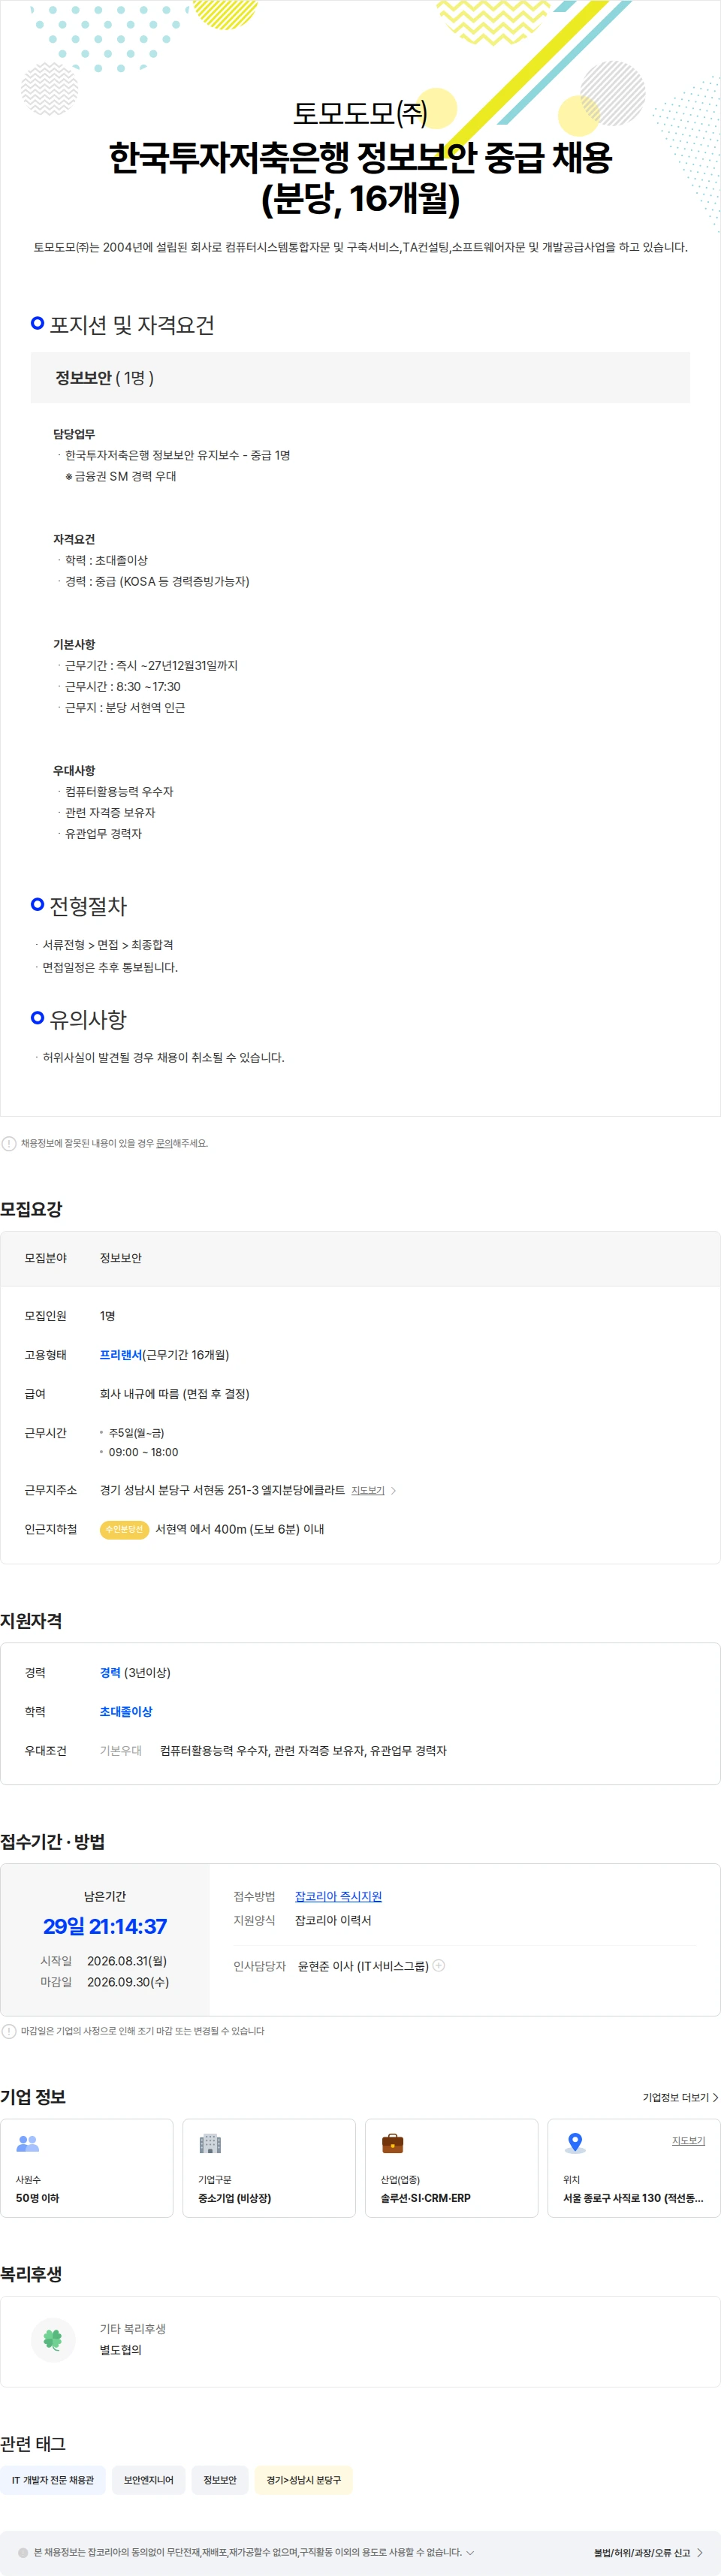Click the 경력 requirement link
This screenshot has height=2576, width=721.
pyautogui.click(x=110, y=1672)
